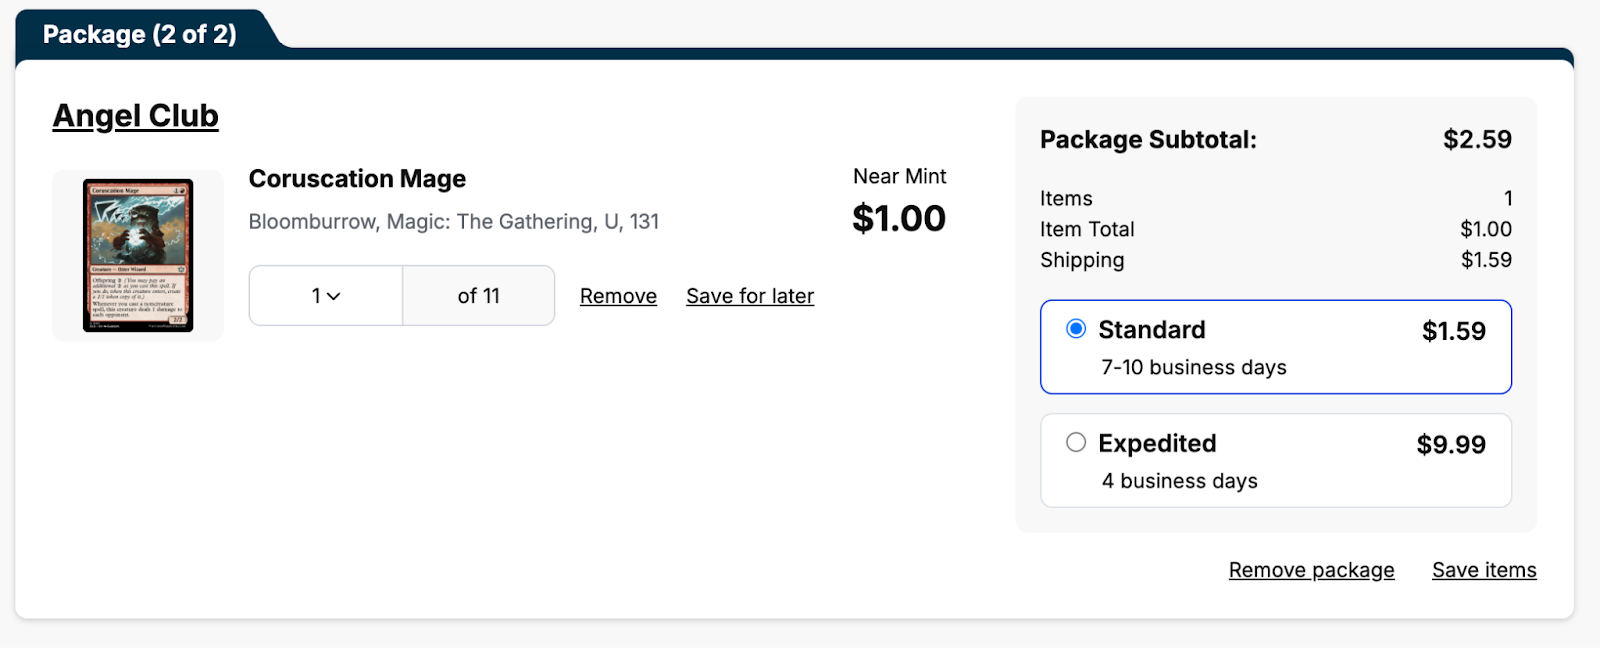This screenshot has height=648, width=1600.
Task: Click the Remove package link
Action: 1311,570
